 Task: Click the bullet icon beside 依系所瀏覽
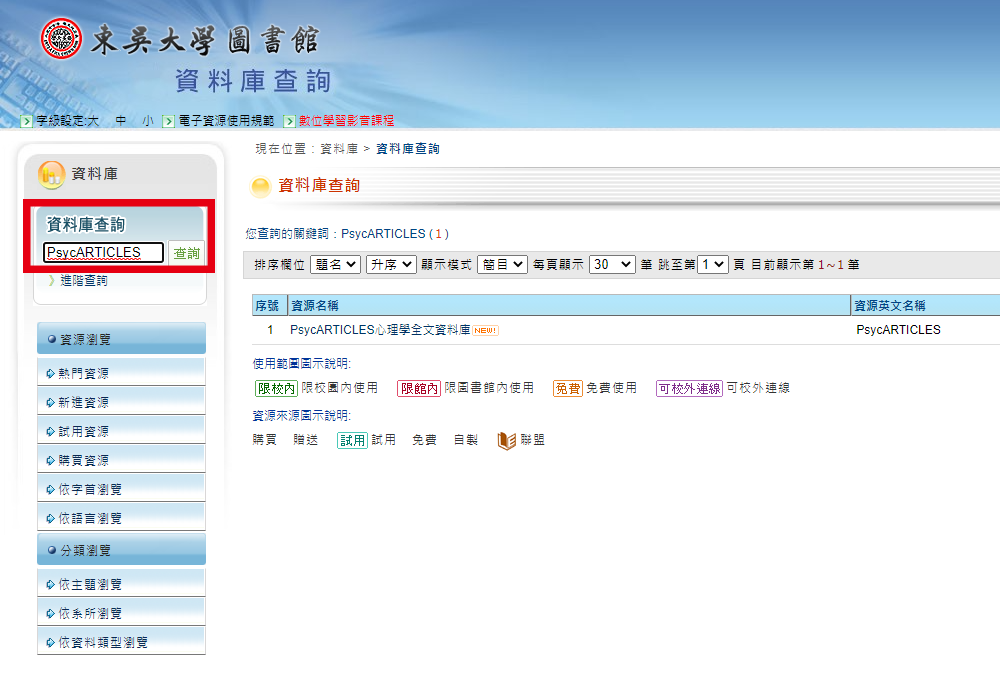50,614
